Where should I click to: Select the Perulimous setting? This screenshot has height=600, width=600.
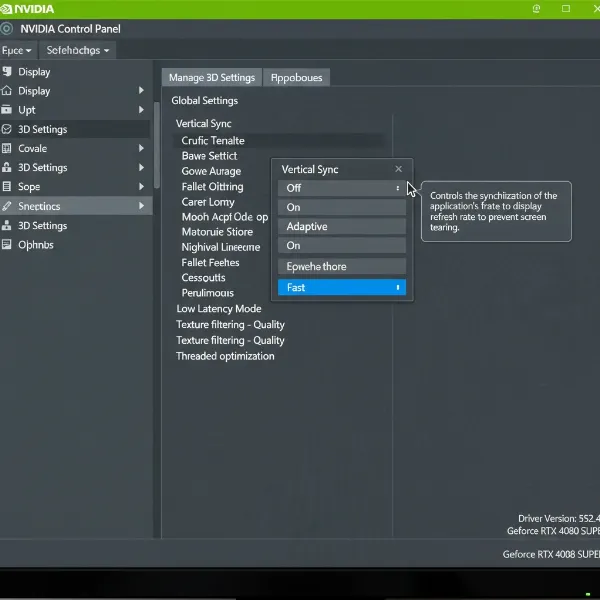point(207,293)
